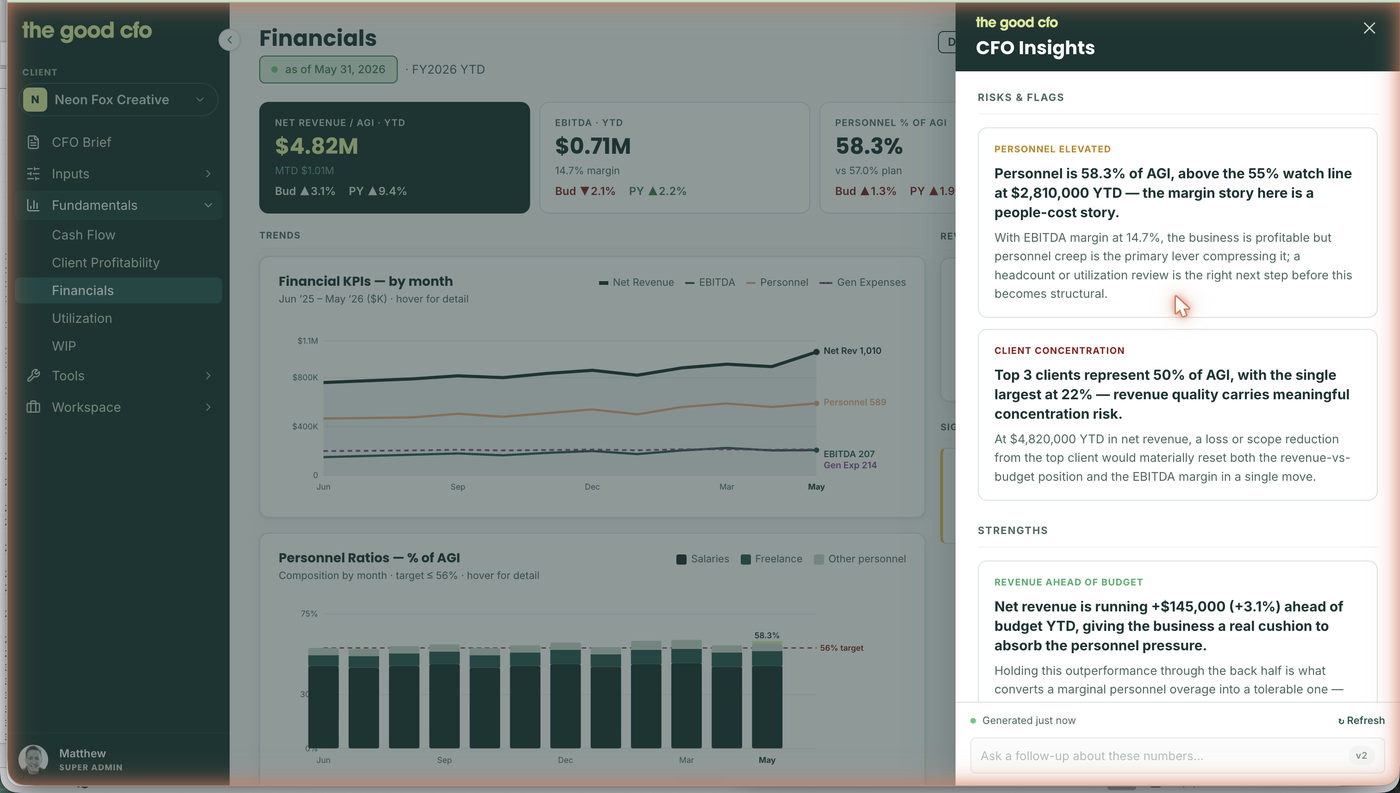Click the Net Revenue / AGI YTD card
The width and height of the screenshot is (1400, 793).
coord(394,157)
